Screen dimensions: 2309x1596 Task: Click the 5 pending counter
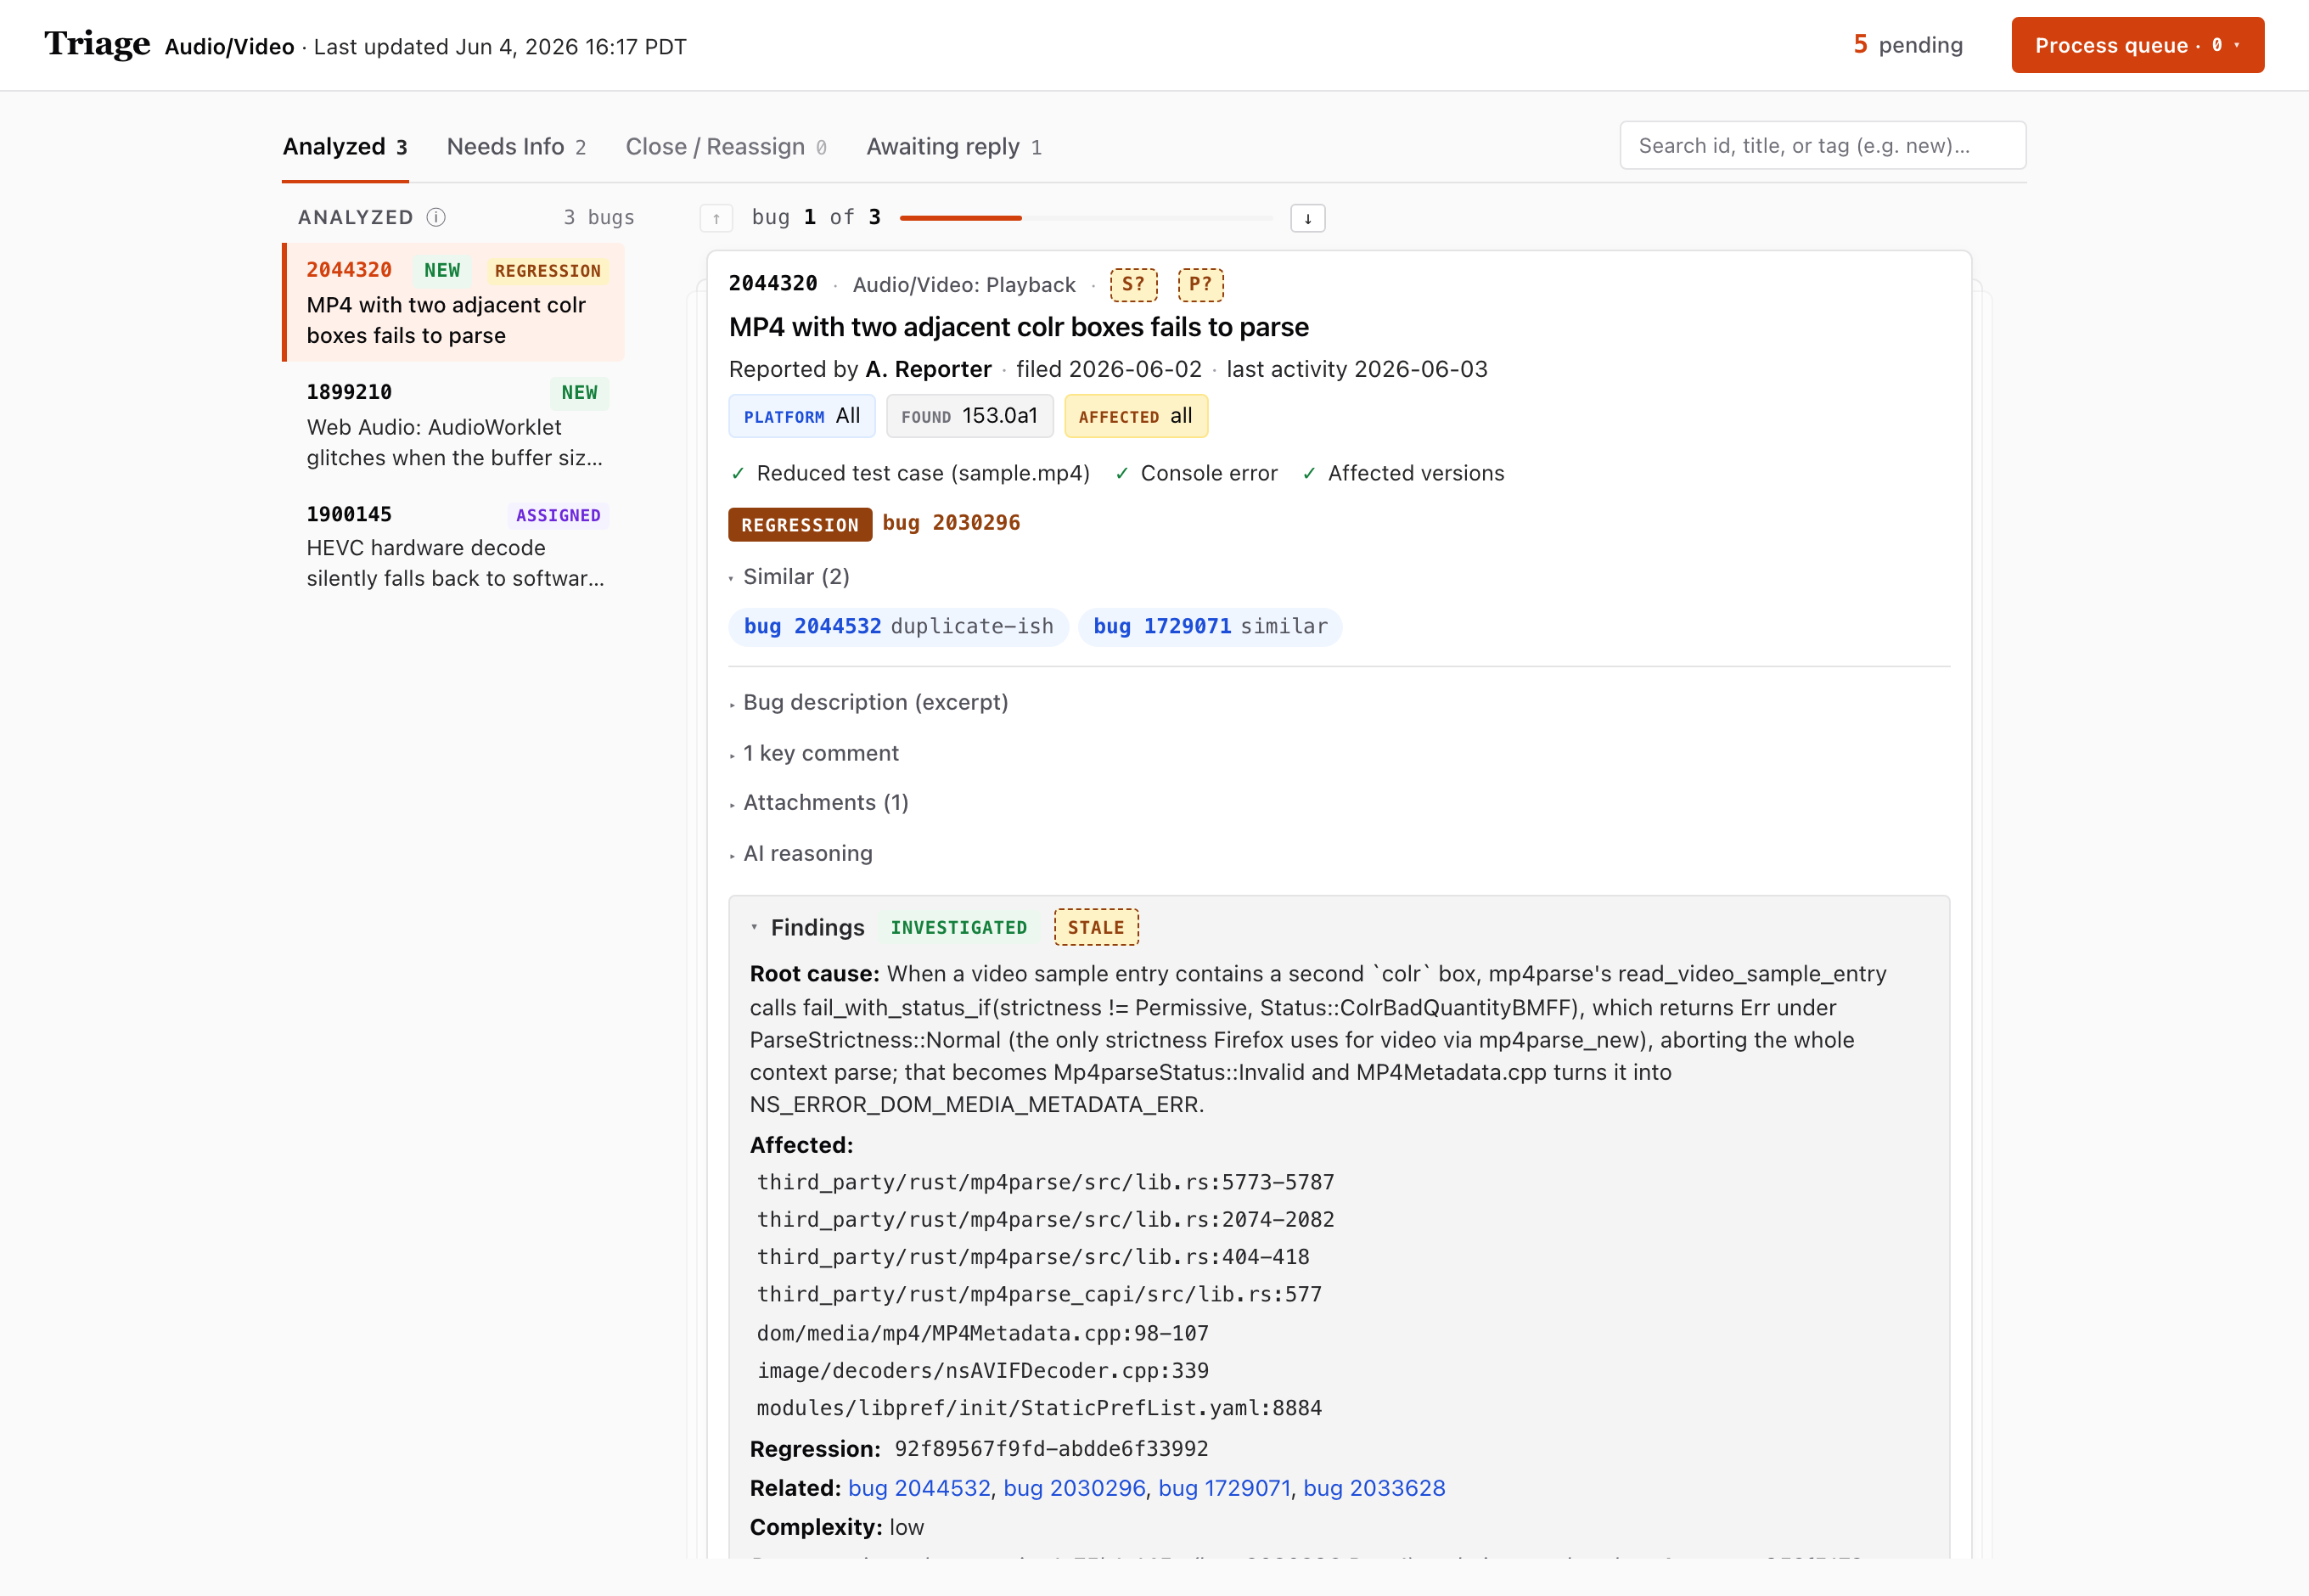tap(1908, 45)
